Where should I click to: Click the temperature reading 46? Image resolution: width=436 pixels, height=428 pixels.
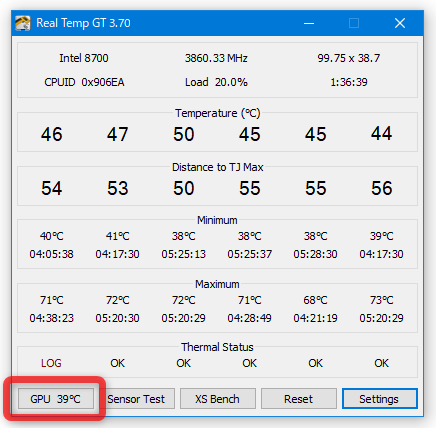tap(52, 134)
